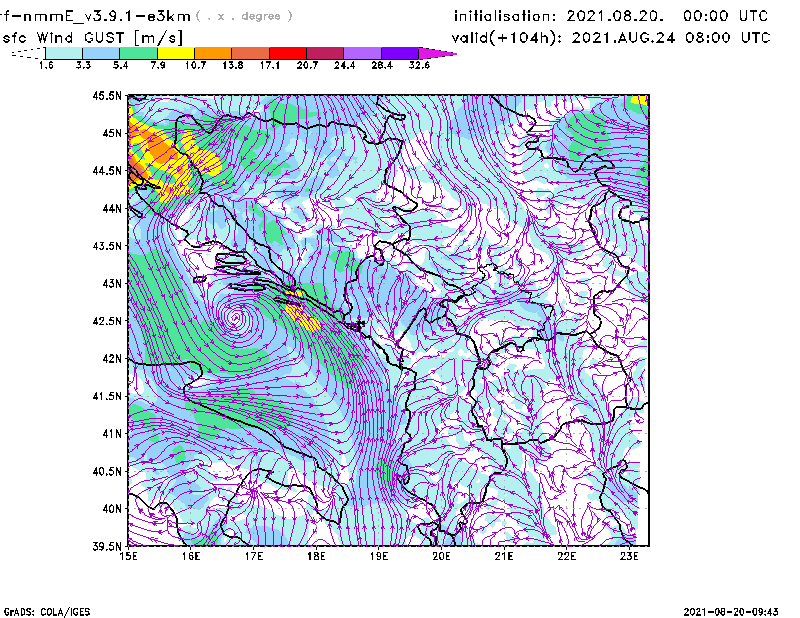The image size is (800, 618).
Task: Click the legend value '5.4'
Action: [x=120, y=65]
